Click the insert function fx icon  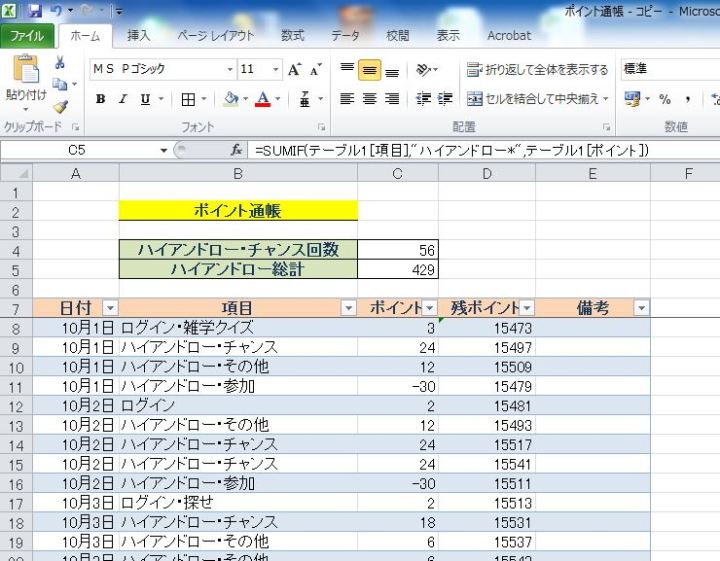(x=237, y=150)
